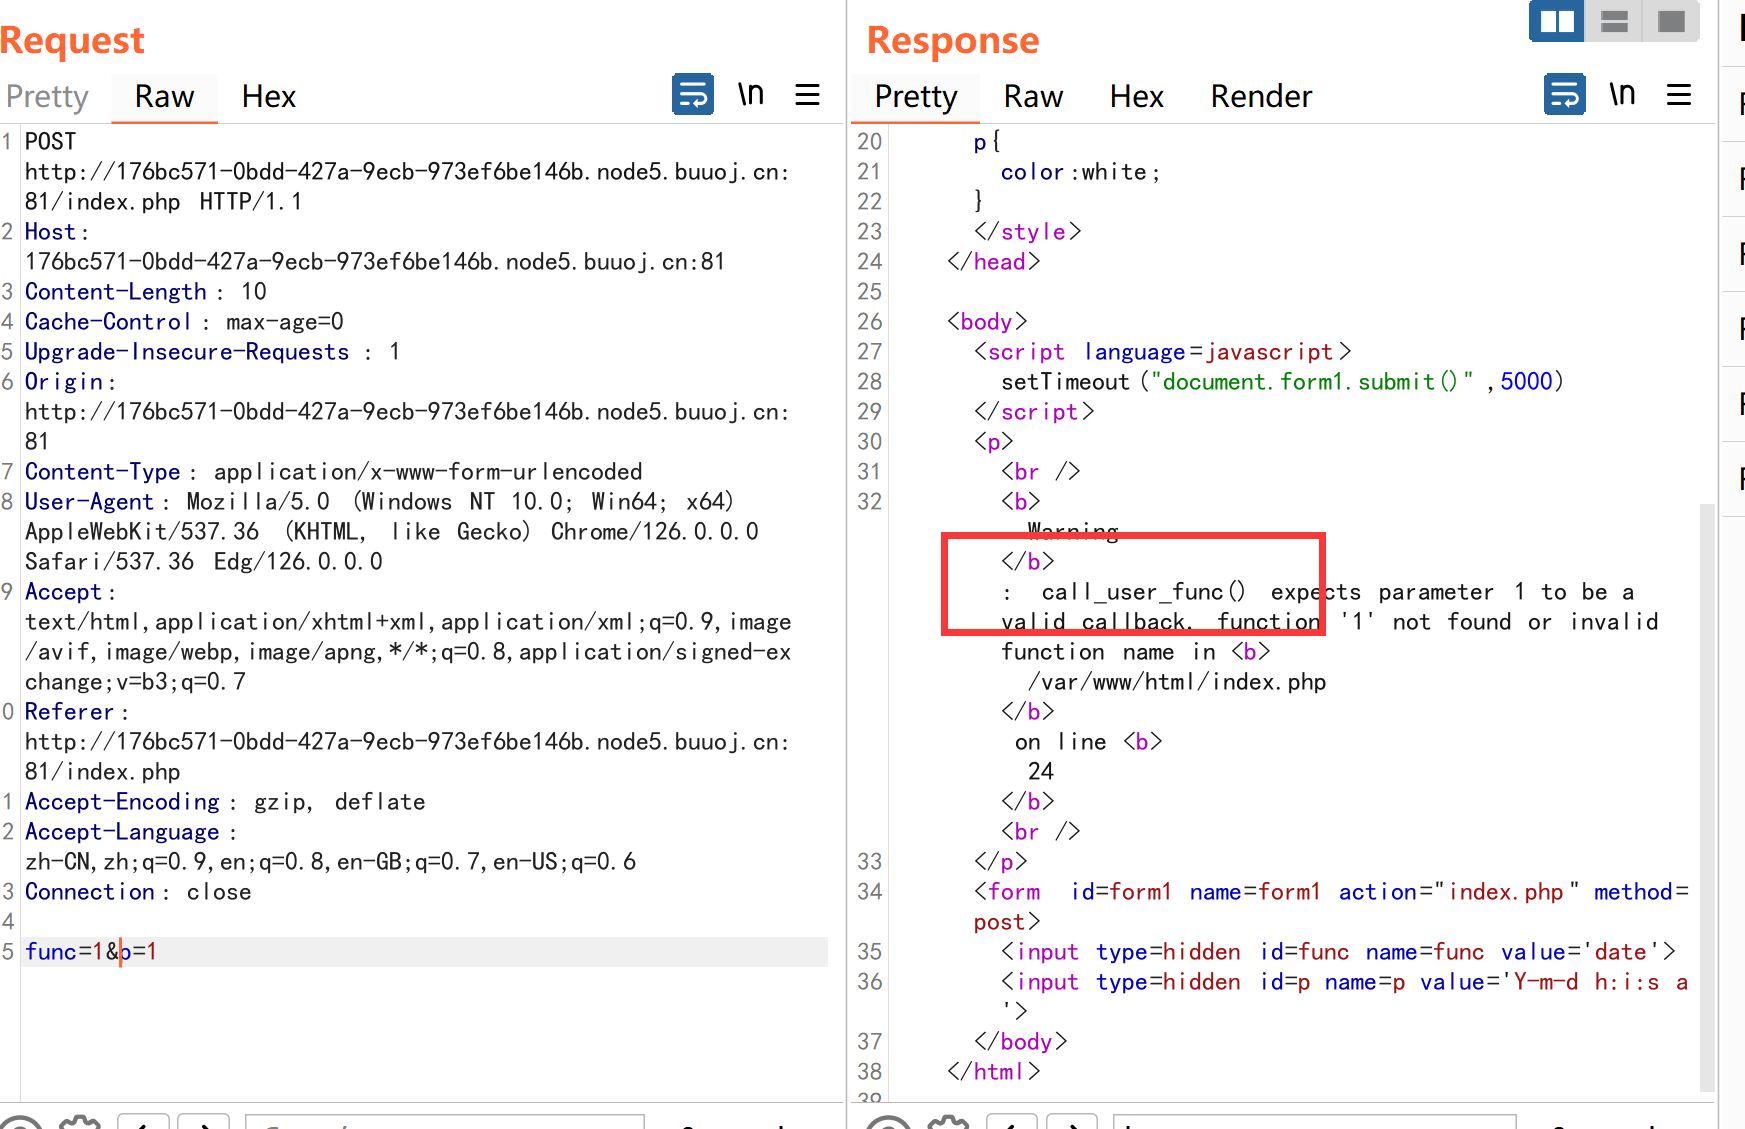Open search settings gear under Response panel
1745x1129 pixels.
pyautogui.click(x=948, y=1122)
